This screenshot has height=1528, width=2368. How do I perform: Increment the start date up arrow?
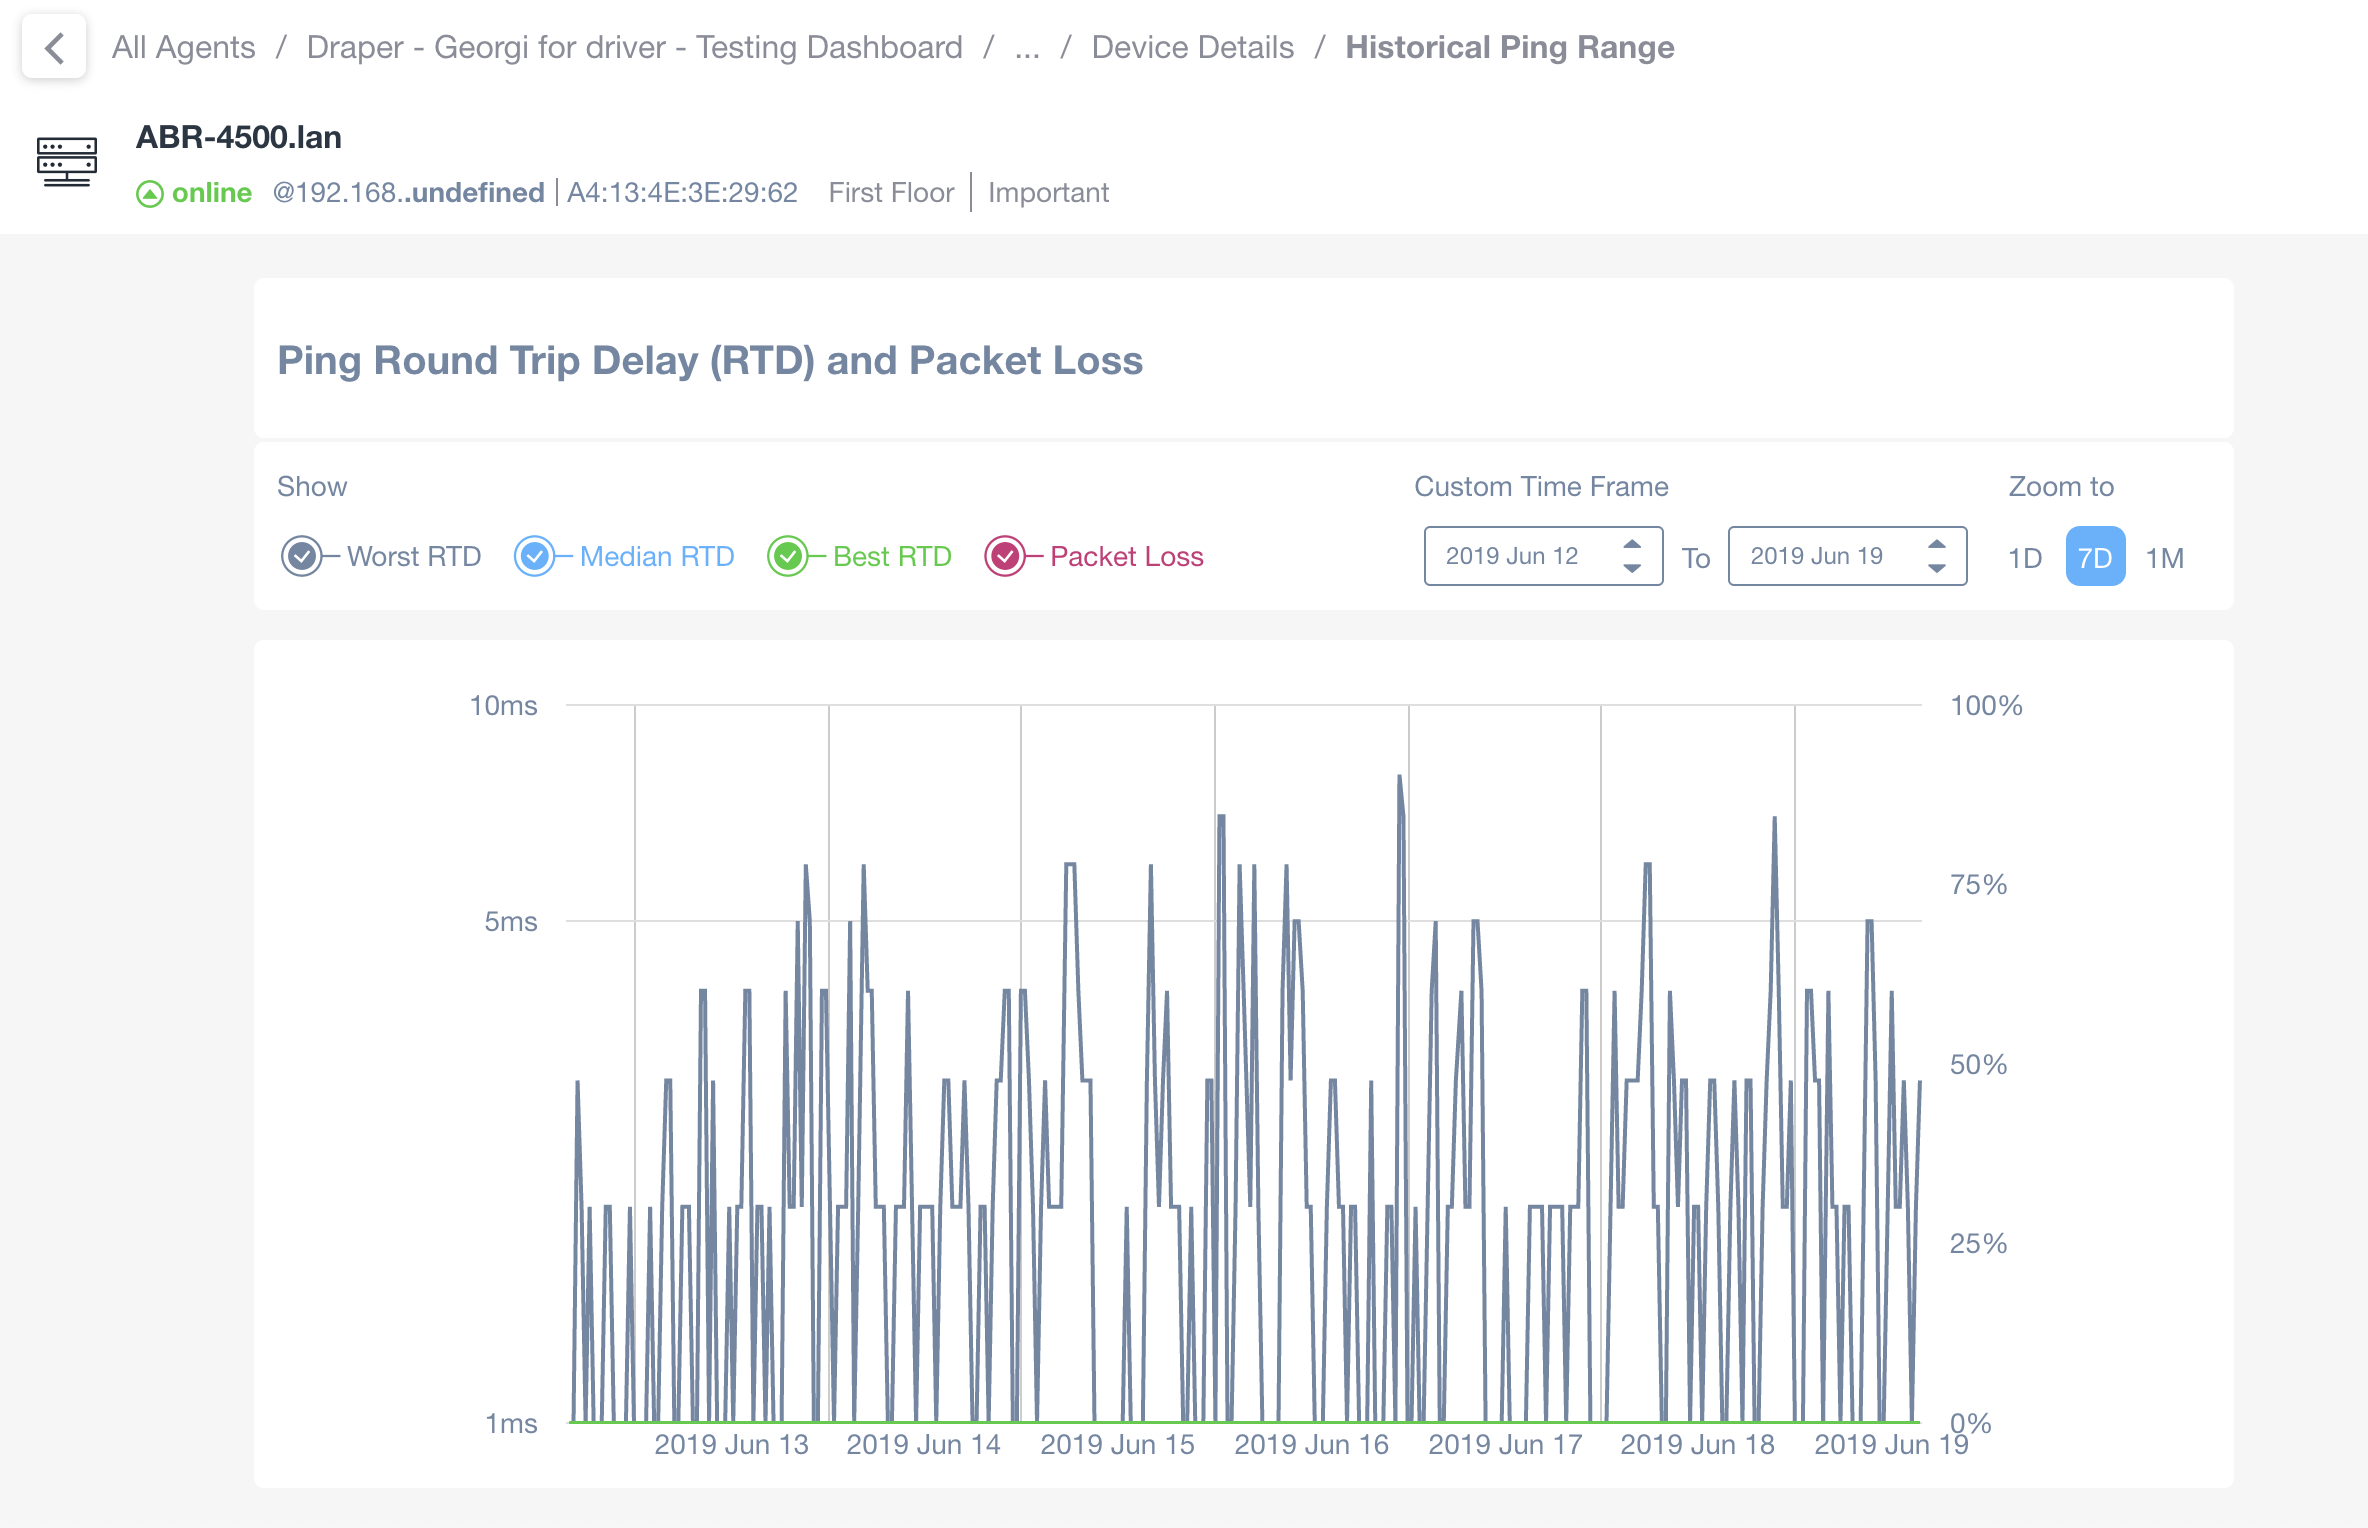[x=1632, y=544]
